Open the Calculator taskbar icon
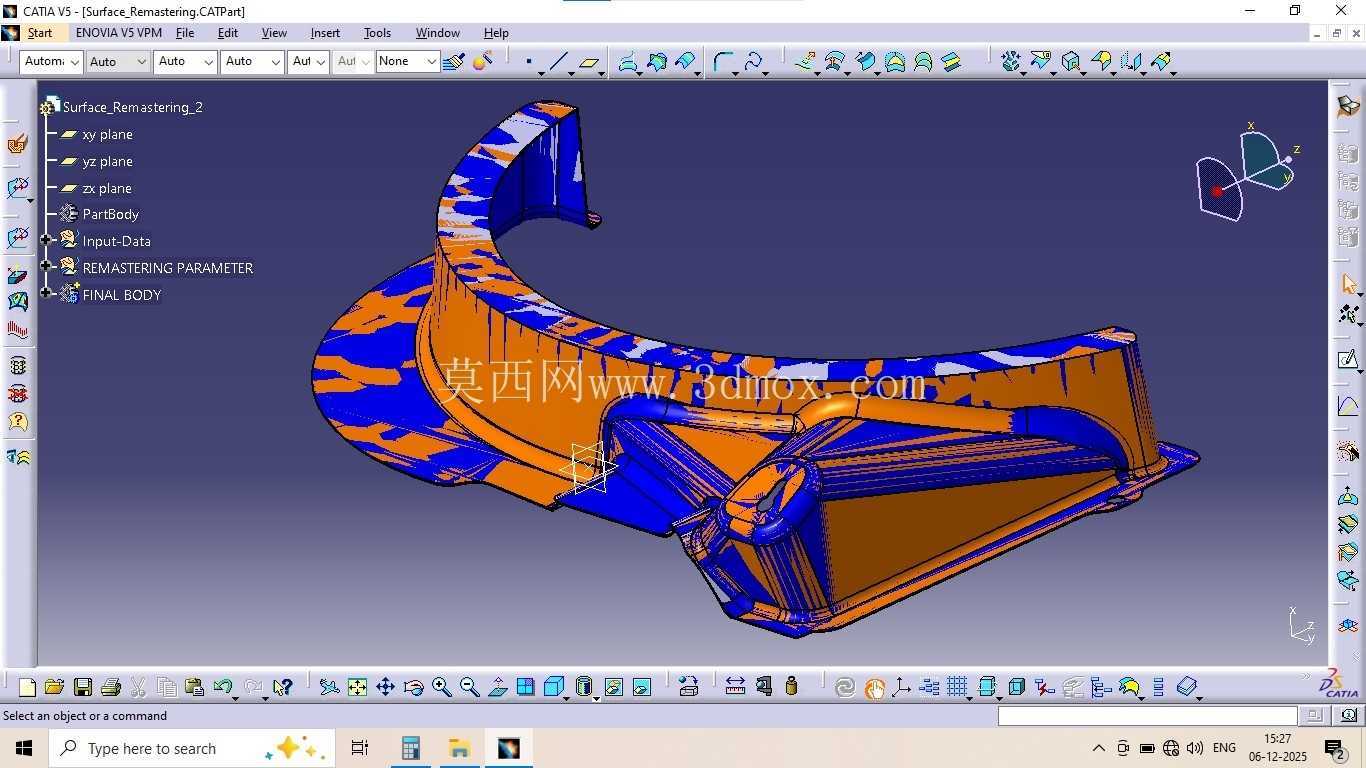This screenshot has height=768, width=1366. (410, 748)
